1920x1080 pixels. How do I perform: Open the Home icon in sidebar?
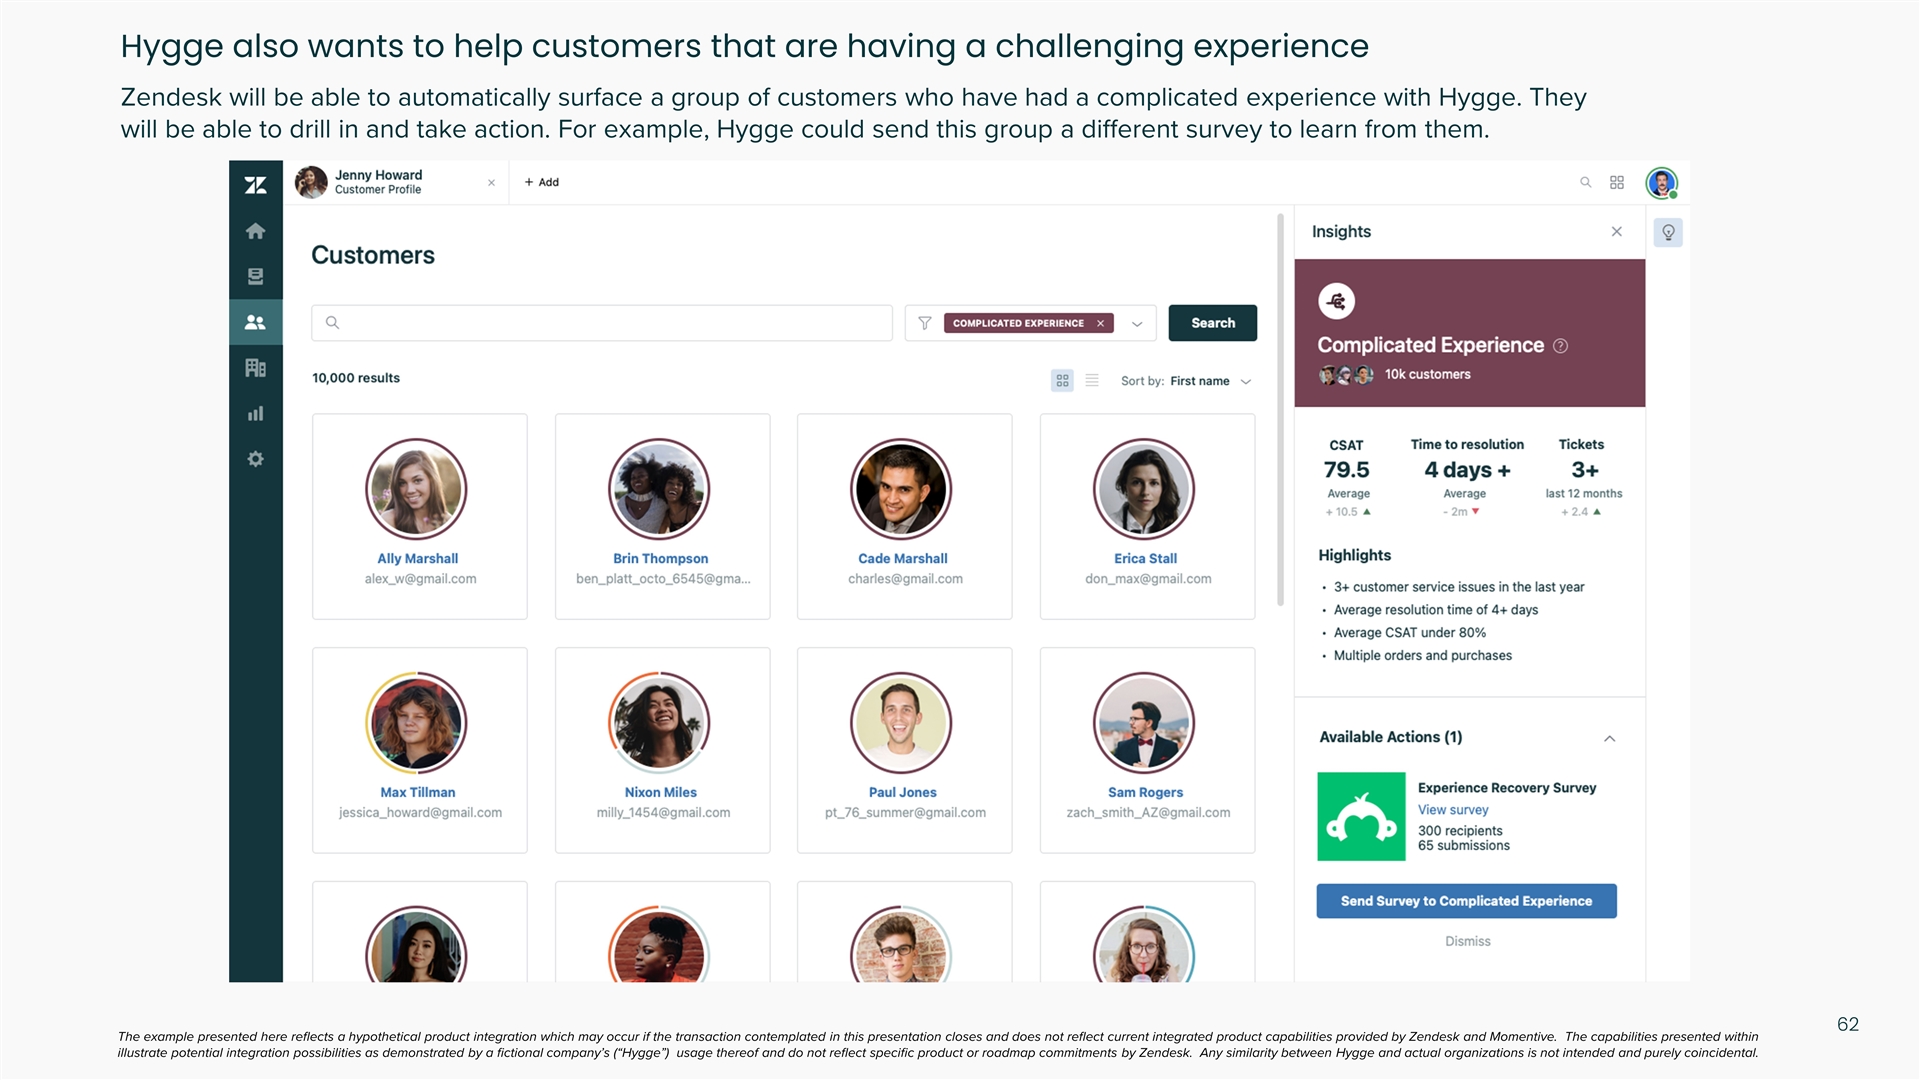click(255, 231)
